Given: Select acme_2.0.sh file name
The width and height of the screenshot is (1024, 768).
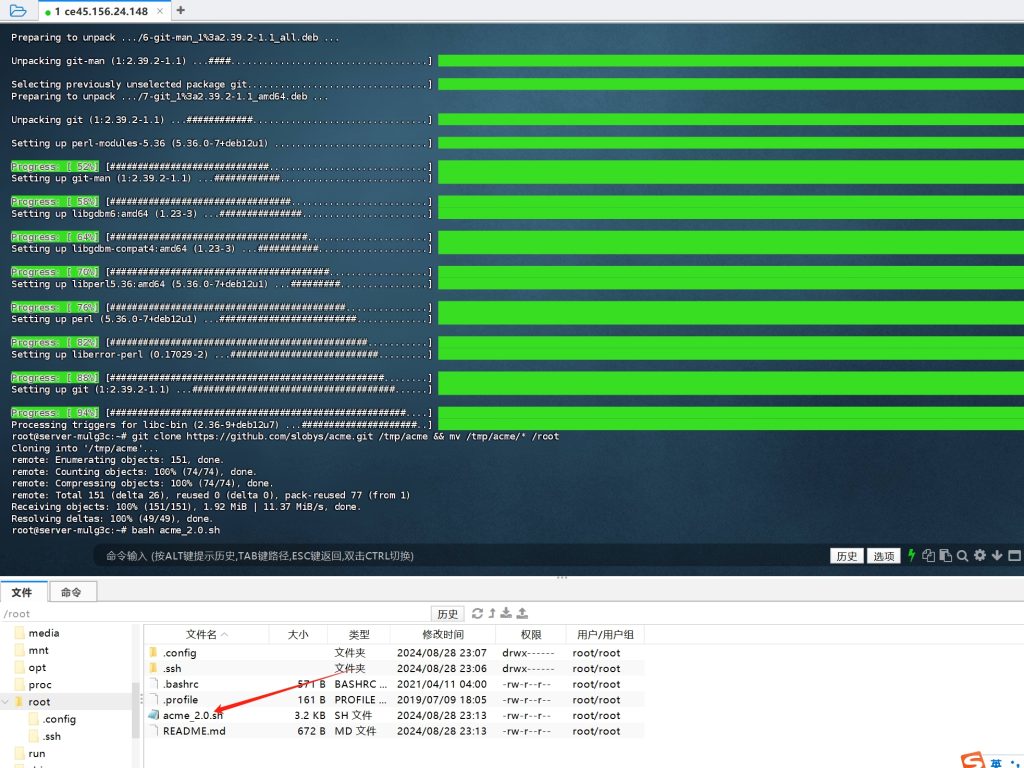Looking at the screenshot, I should point(193,715).
